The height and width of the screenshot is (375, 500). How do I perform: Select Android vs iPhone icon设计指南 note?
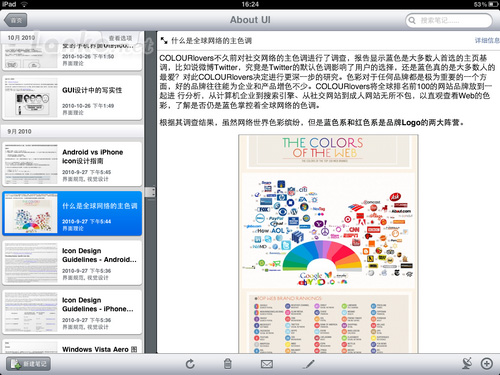72,164
